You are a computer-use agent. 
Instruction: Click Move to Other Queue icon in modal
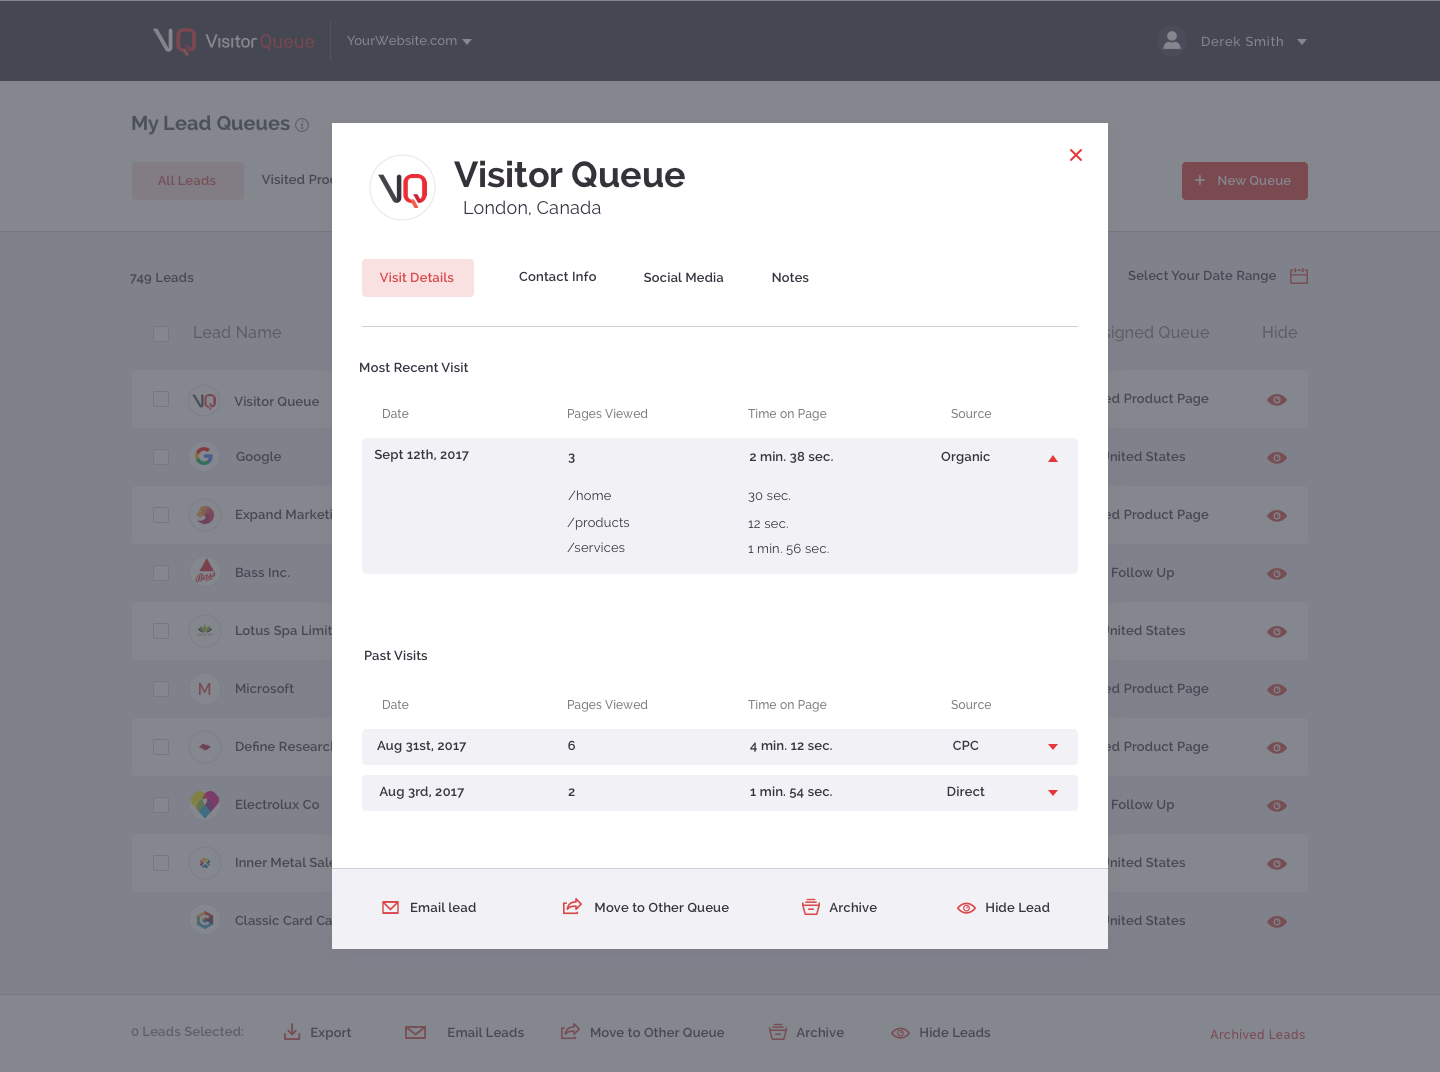[572, 907]
